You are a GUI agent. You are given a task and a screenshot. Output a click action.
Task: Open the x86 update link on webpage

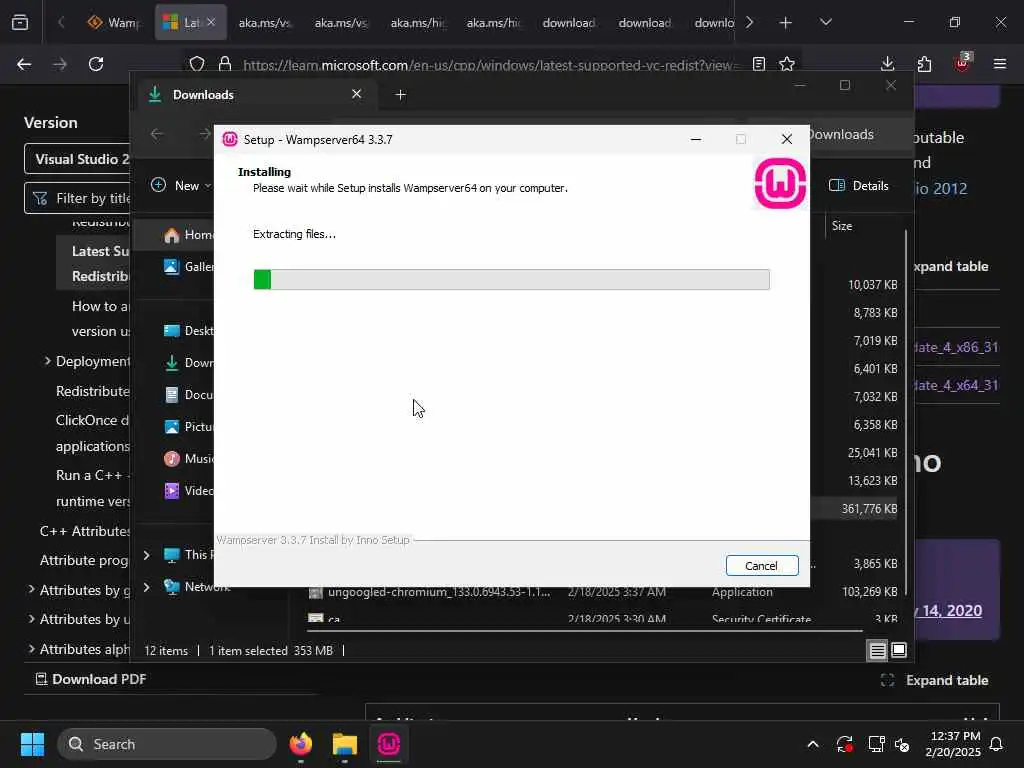point(955,347)
